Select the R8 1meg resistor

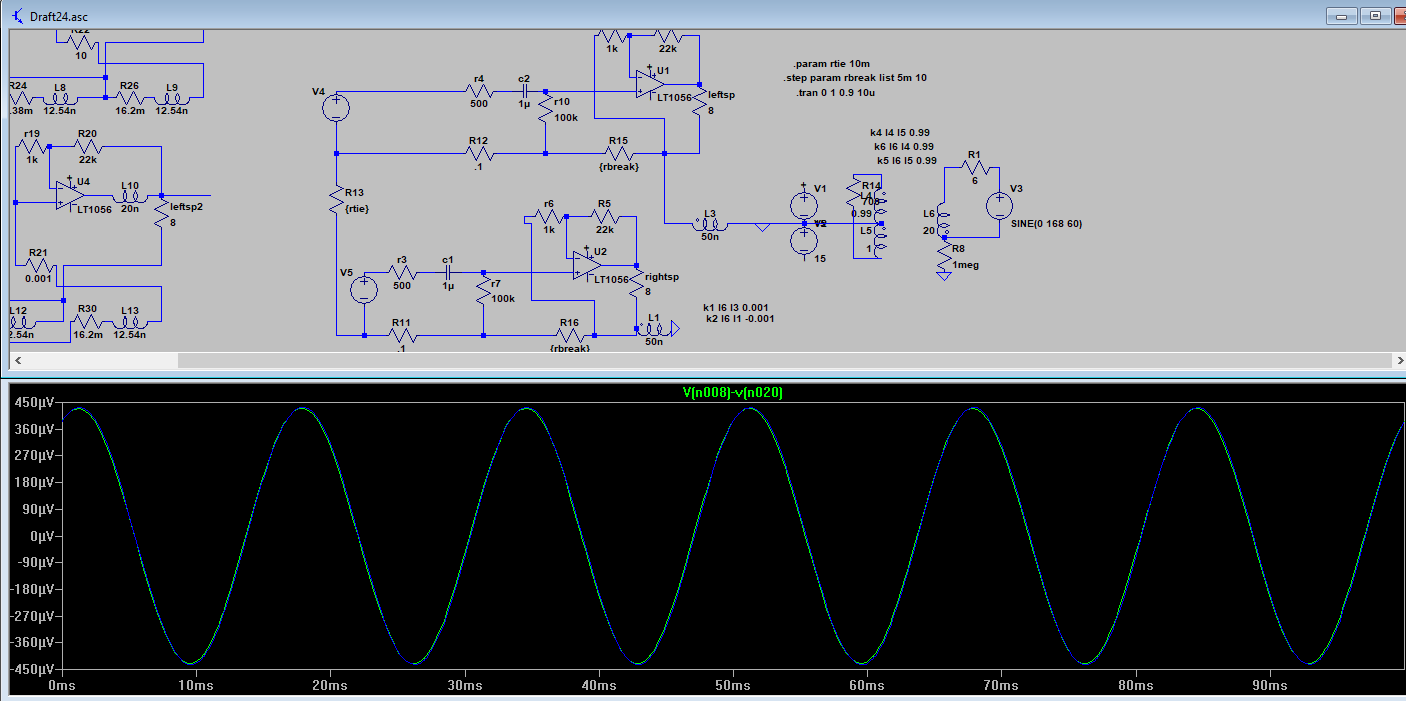[x=943, y=254]
